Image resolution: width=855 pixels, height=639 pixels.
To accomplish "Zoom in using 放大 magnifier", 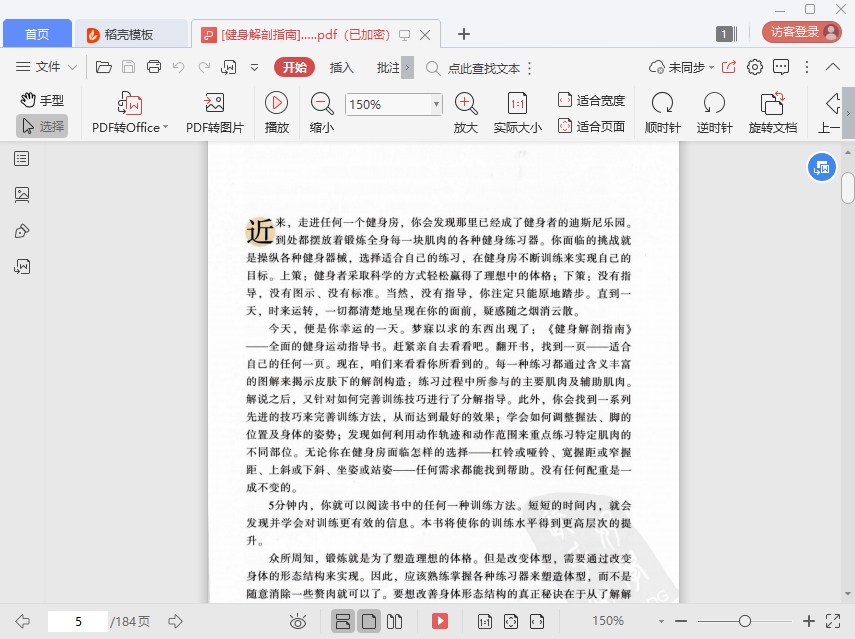I will point(466,103).
